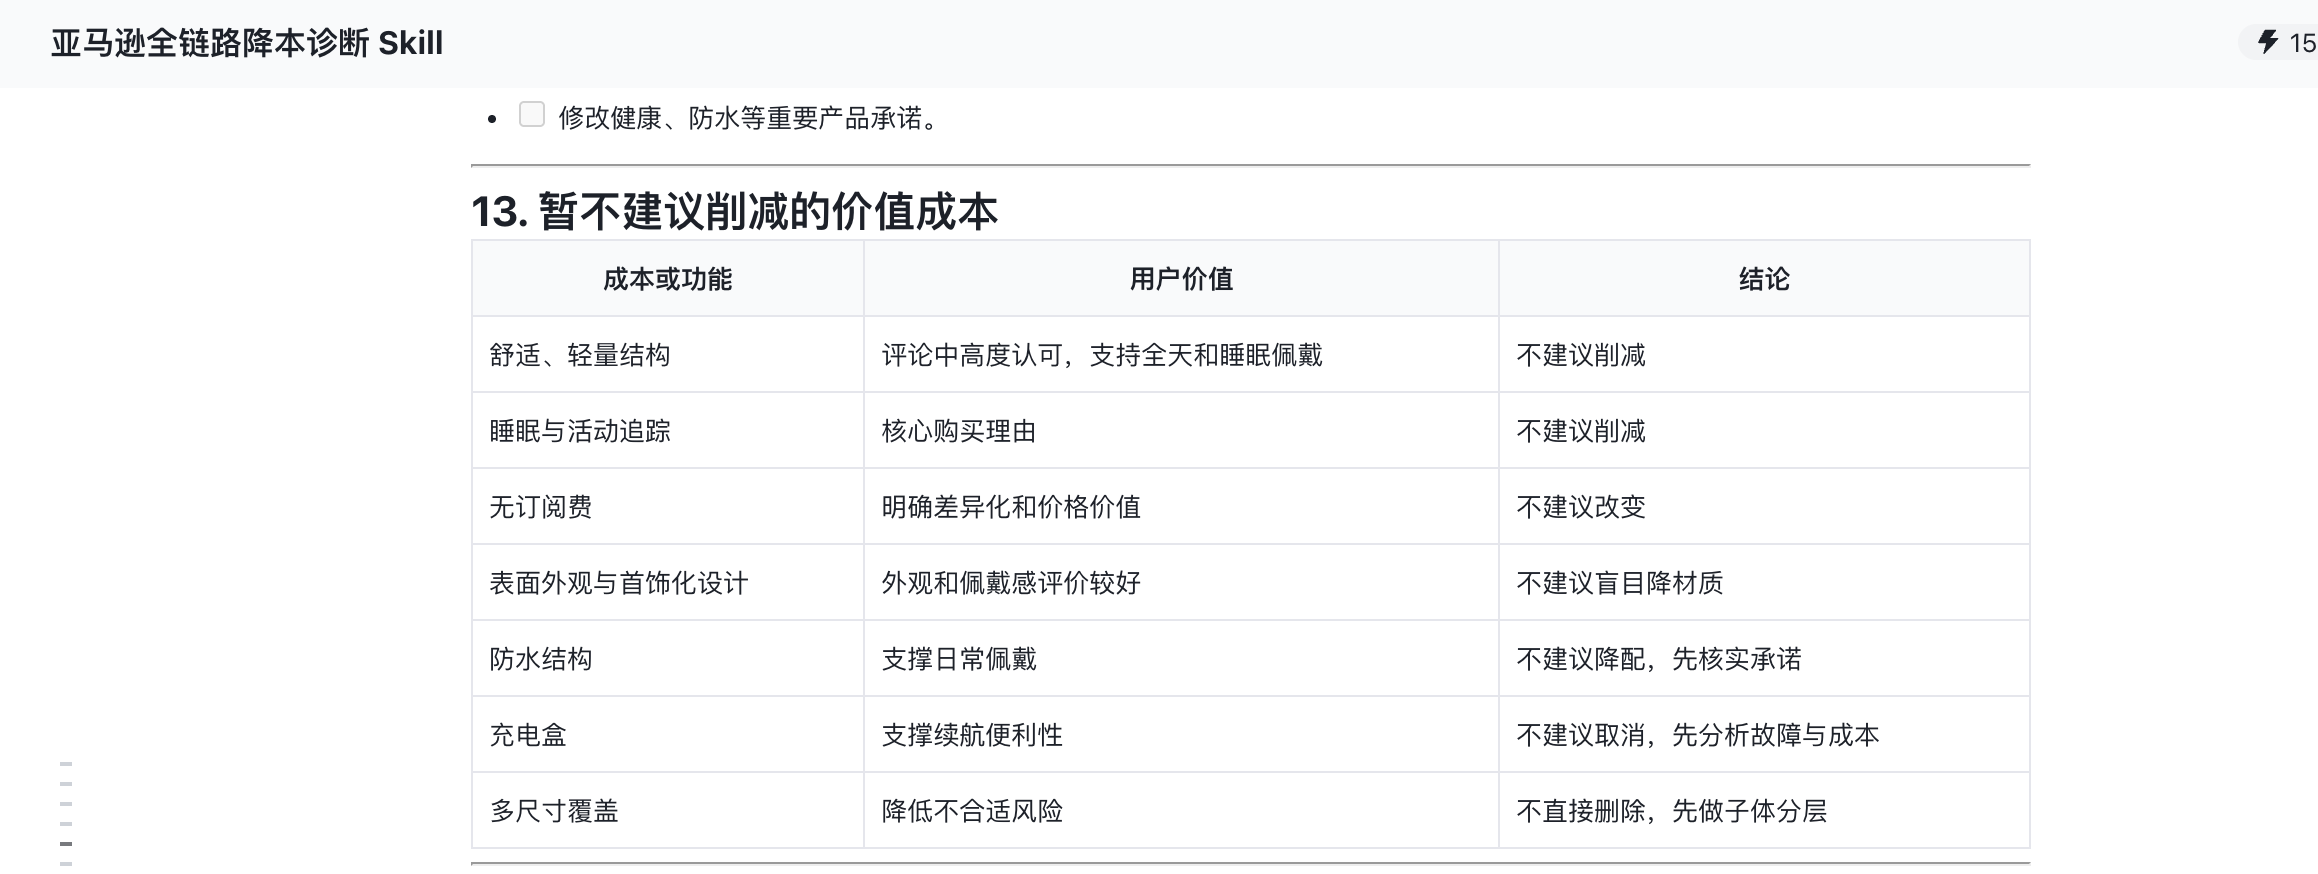Click the 亚马逊全链路降本诊断 Skill title
Image resolution: width=2318 pixels, height=874 pixels.
tap(247, 44)
